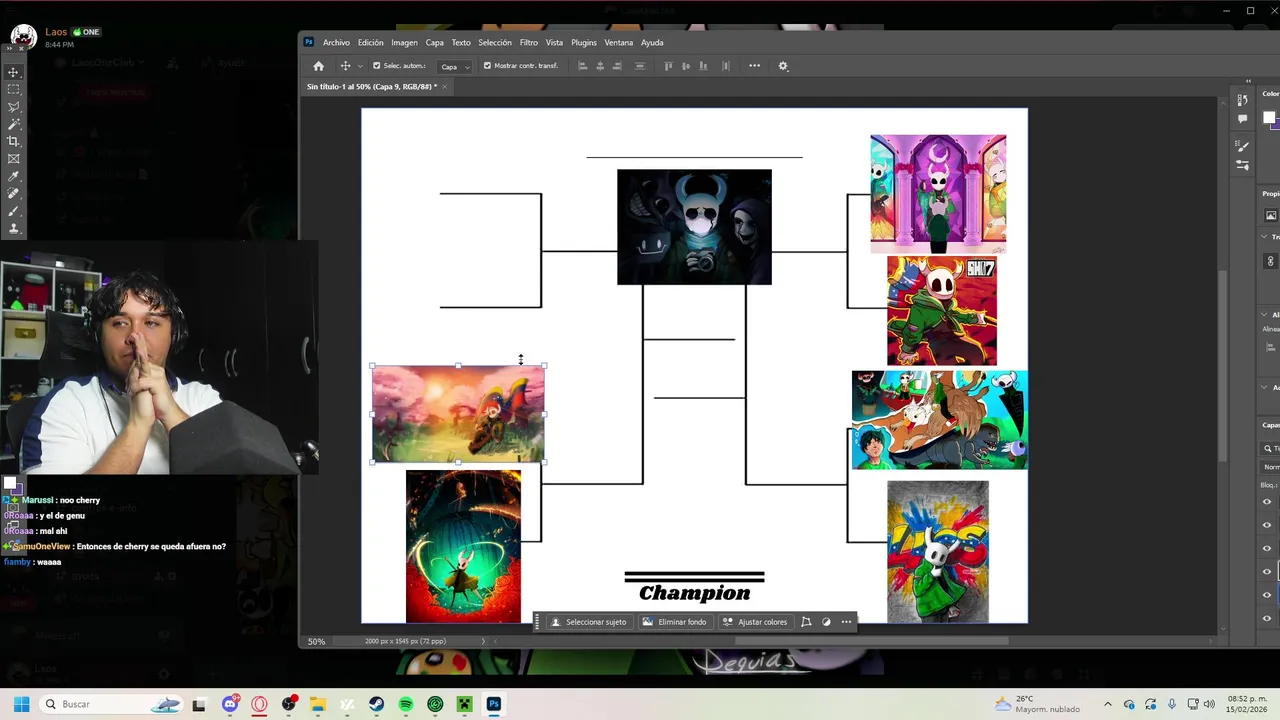This screenshot has height=720, width=1280.
Task: Click the Buscar search box in taskbar
Action: 112,704
